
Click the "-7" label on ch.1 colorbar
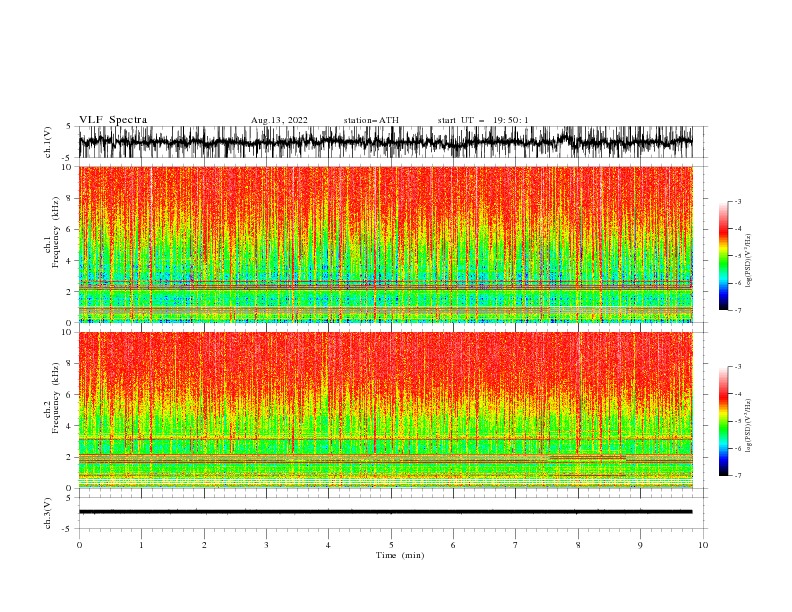(x=737, y=310)
